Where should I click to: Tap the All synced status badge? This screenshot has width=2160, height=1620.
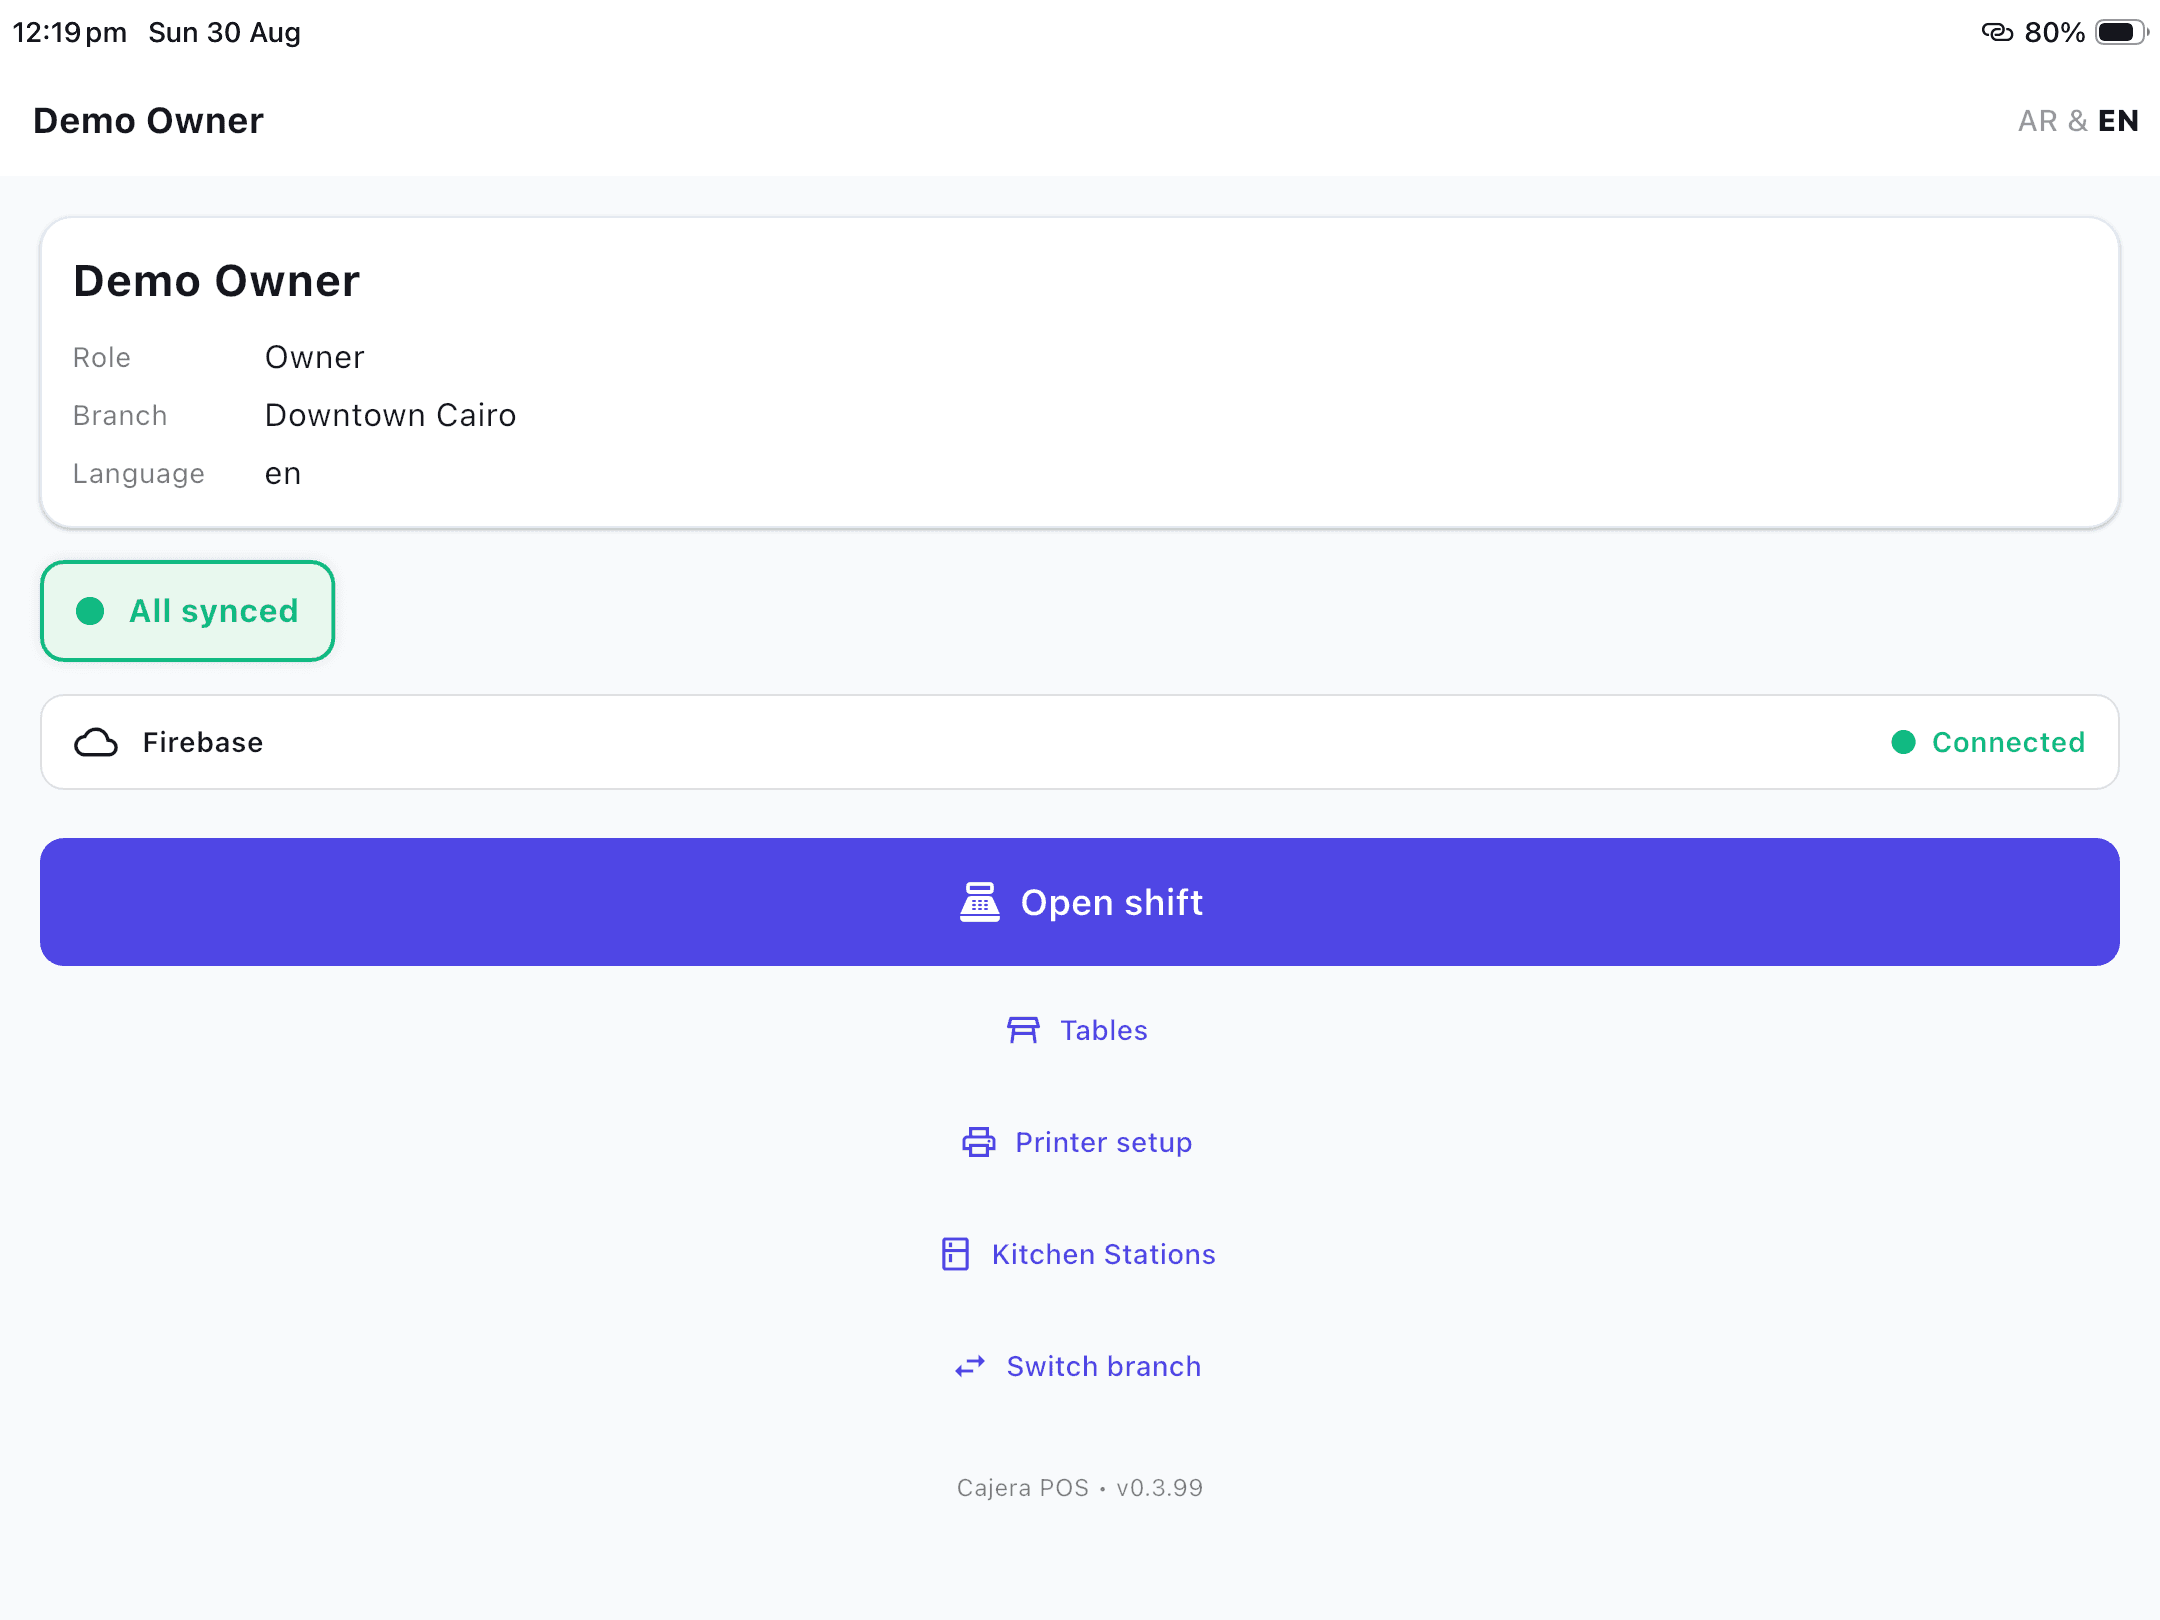pyautogui.click(x=187, y=611)
